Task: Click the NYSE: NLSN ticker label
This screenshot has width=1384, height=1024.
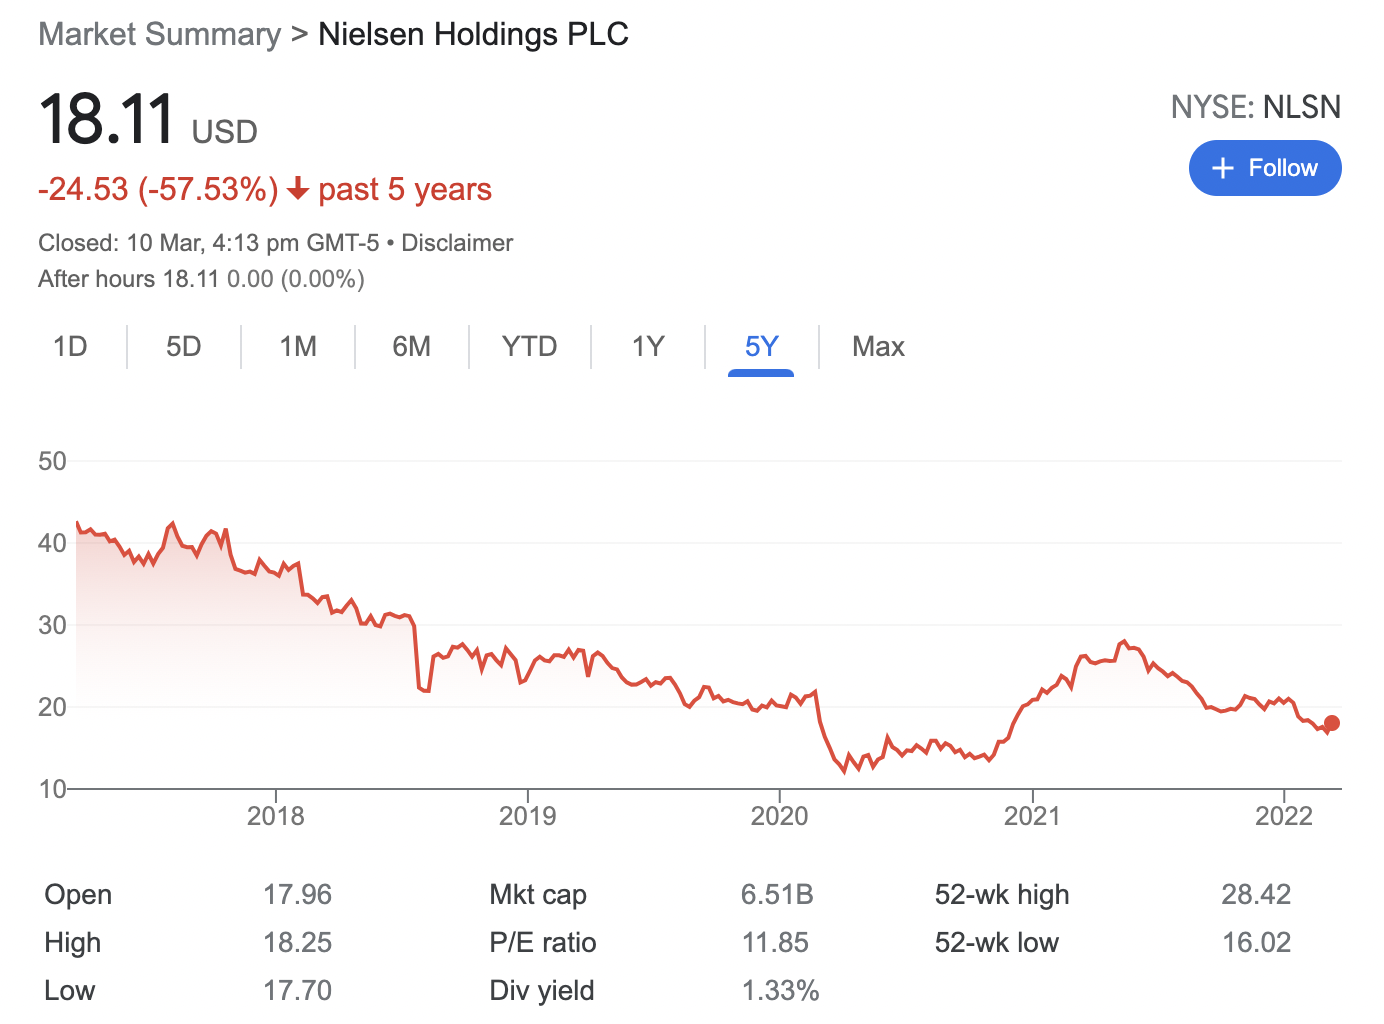Action: point(1255,107)
